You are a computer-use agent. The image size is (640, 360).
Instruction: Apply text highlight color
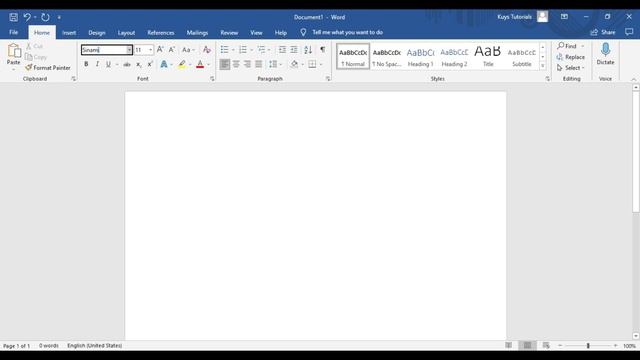click(182, 64)
